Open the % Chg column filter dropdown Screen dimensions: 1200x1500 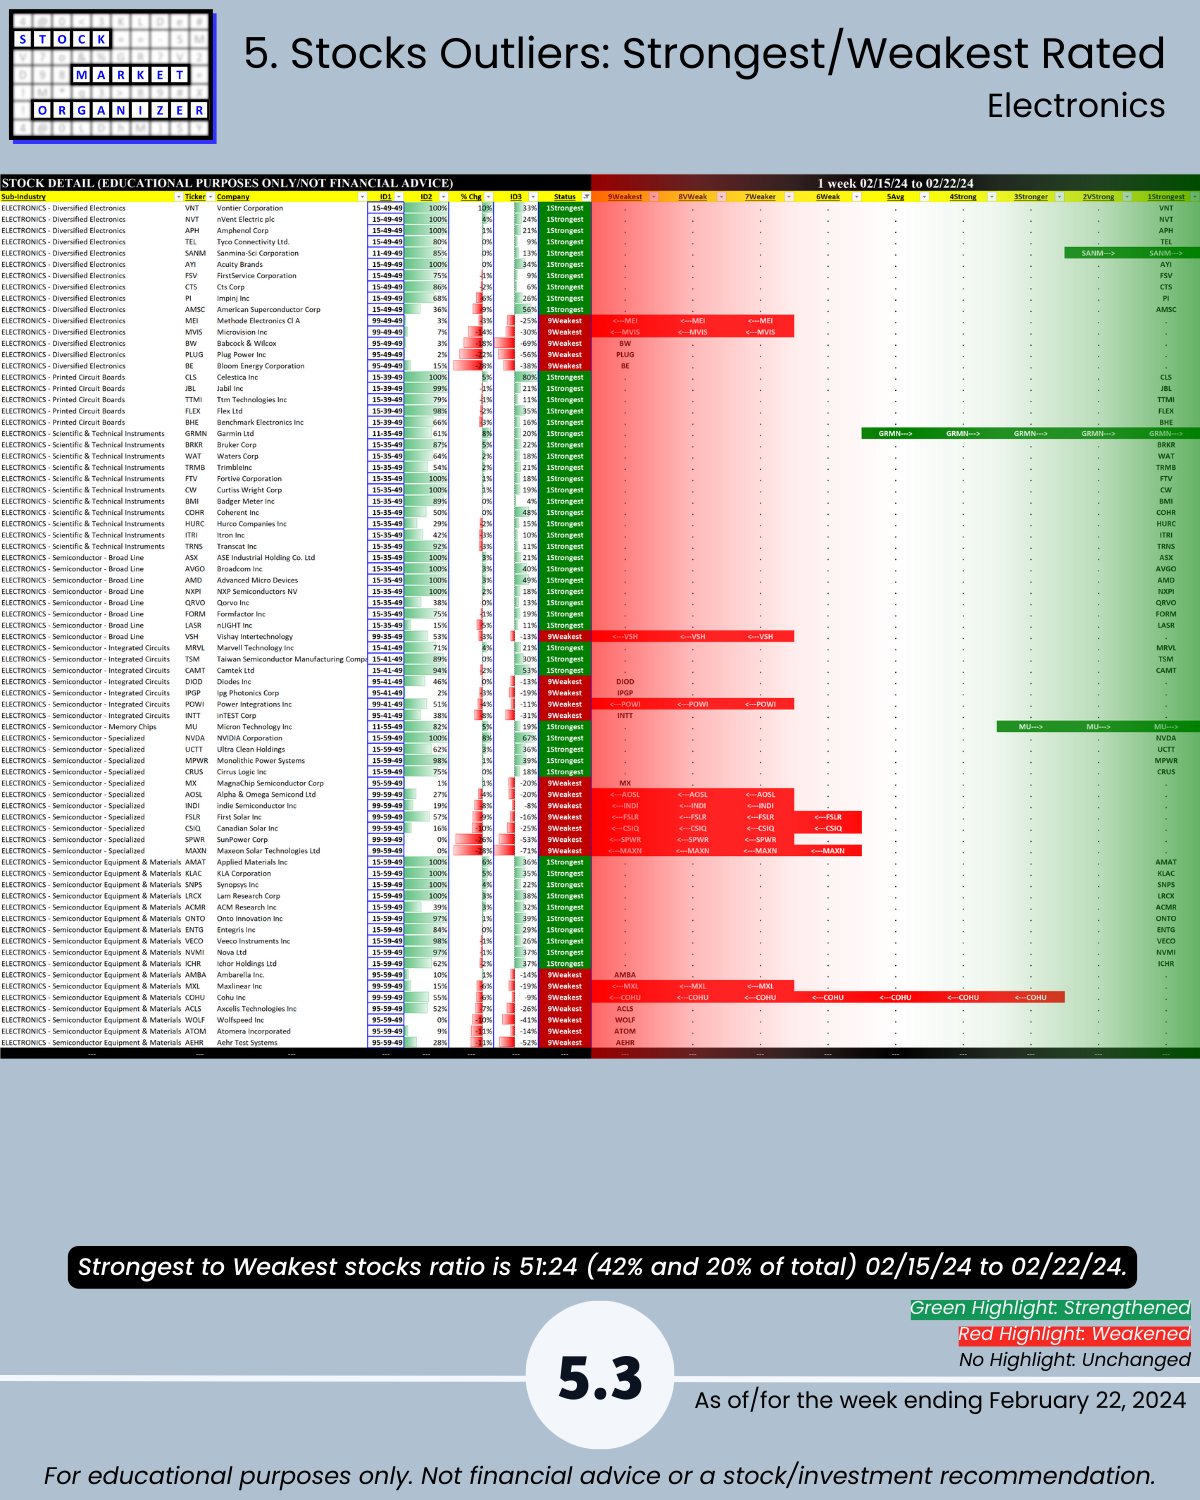(488, 197)
